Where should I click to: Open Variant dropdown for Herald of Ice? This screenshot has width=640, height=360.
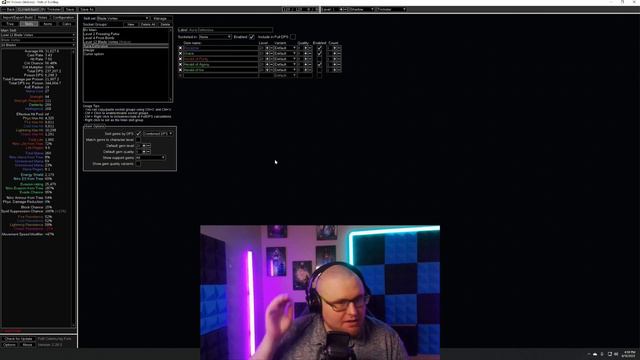coord(285,70)
